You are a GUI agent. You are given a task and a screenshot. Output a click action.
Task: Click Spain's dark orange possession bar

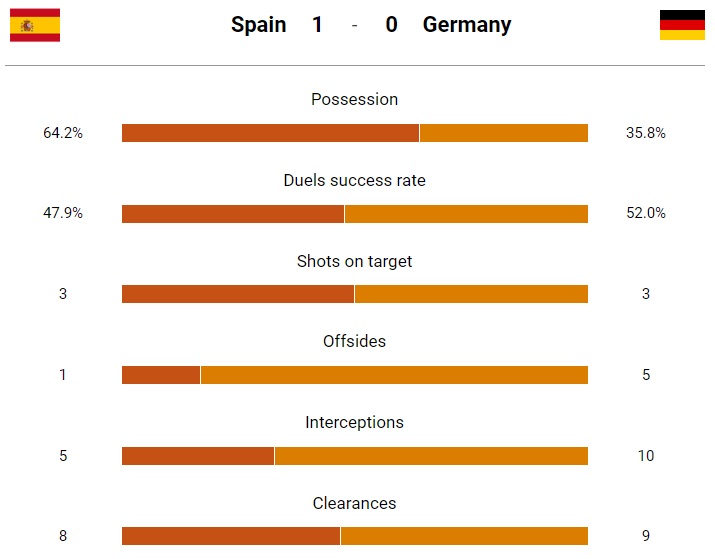coord(270,133)
